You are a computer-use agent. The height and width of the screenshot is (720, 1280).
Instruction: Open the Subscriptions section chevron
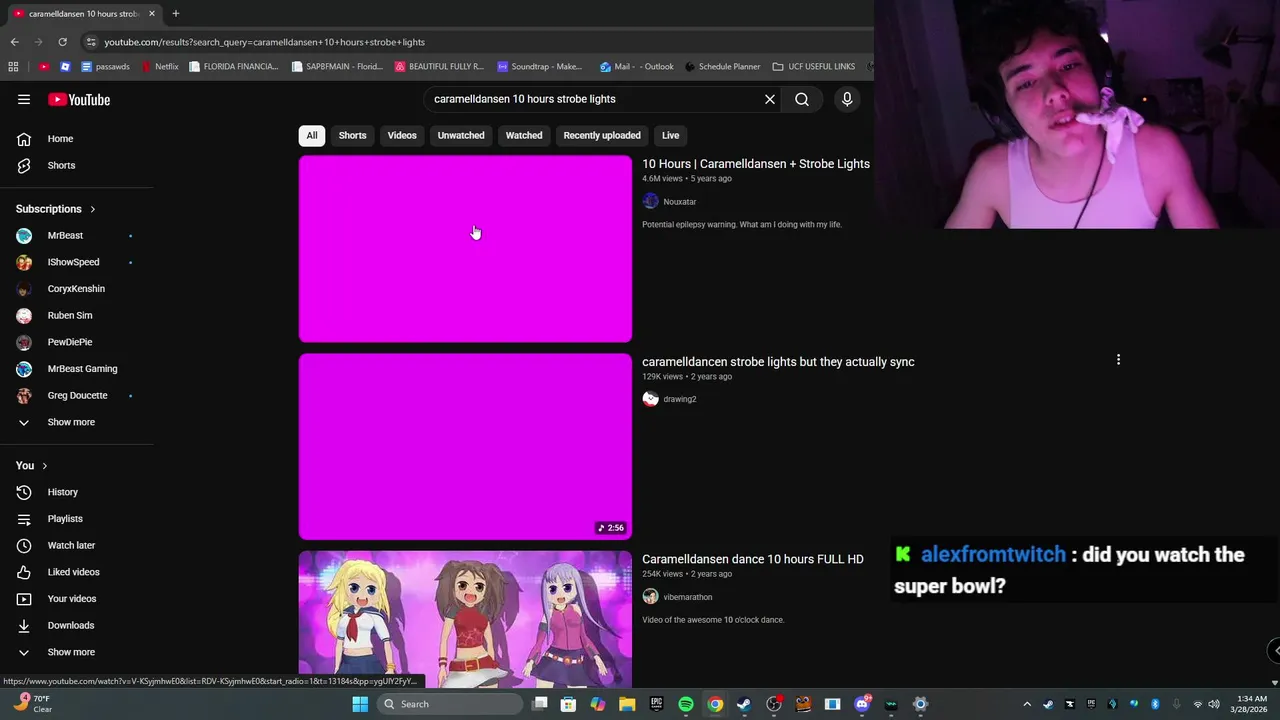[x=93, y=209]
